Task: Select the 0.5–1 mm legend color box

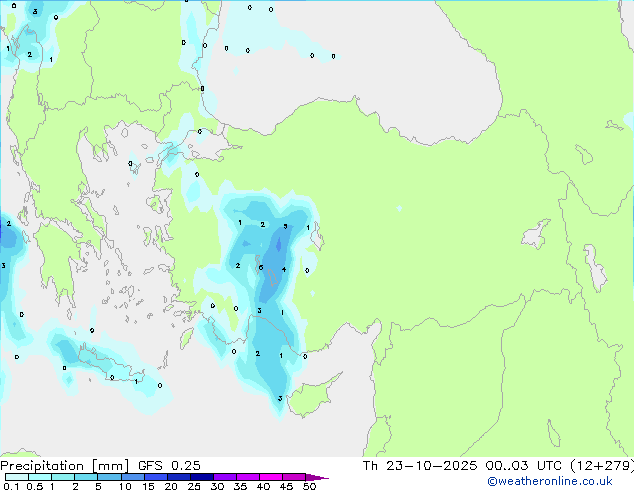Action: 40,477
